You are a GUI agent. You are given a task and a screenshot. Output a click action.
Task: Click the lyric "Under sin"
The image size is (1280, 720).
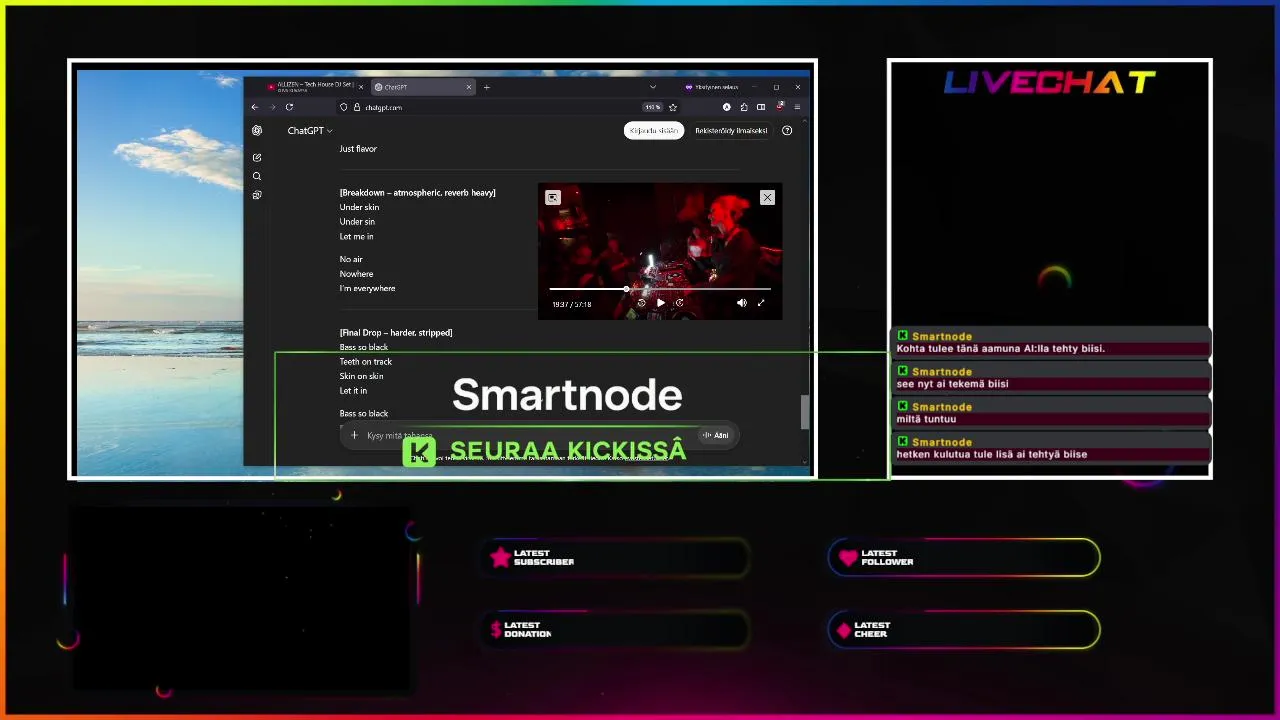pos(357,222)
